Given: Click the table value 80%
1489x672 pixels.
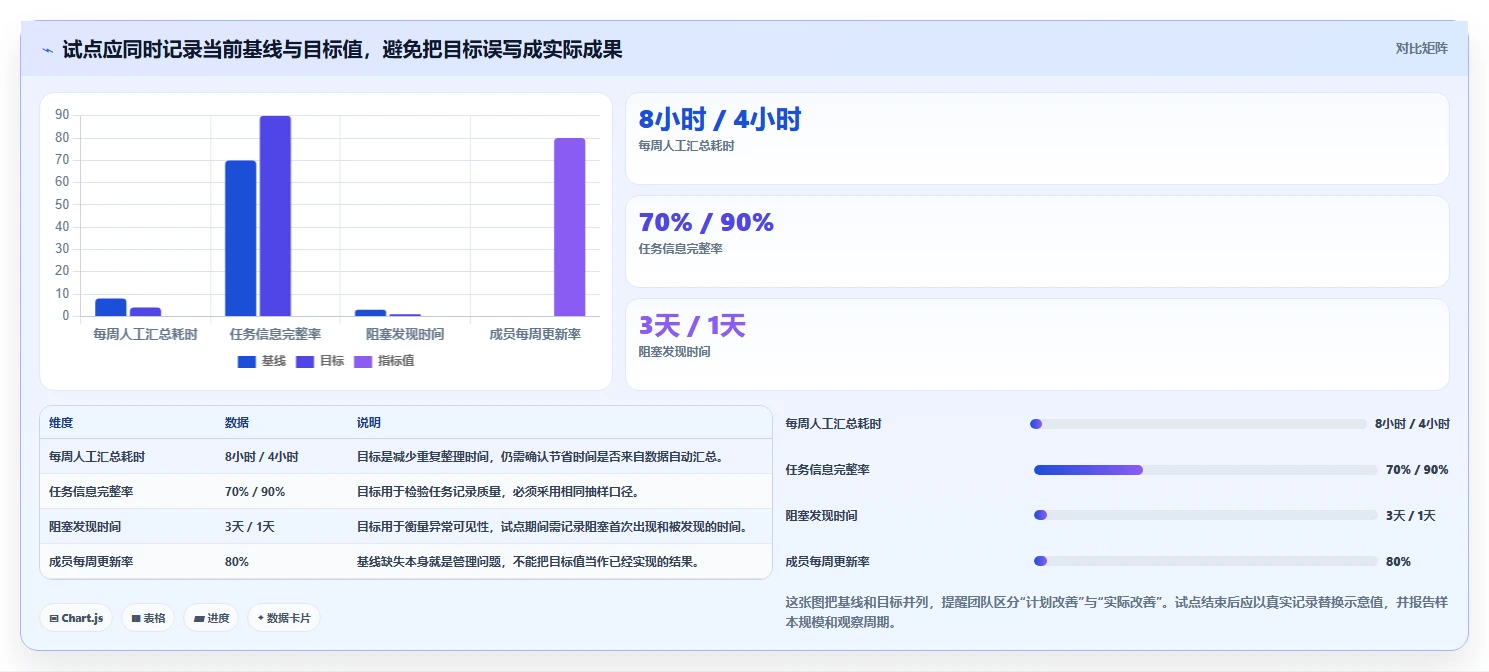Looking at the screenshot, I should (x=237, y=562).
